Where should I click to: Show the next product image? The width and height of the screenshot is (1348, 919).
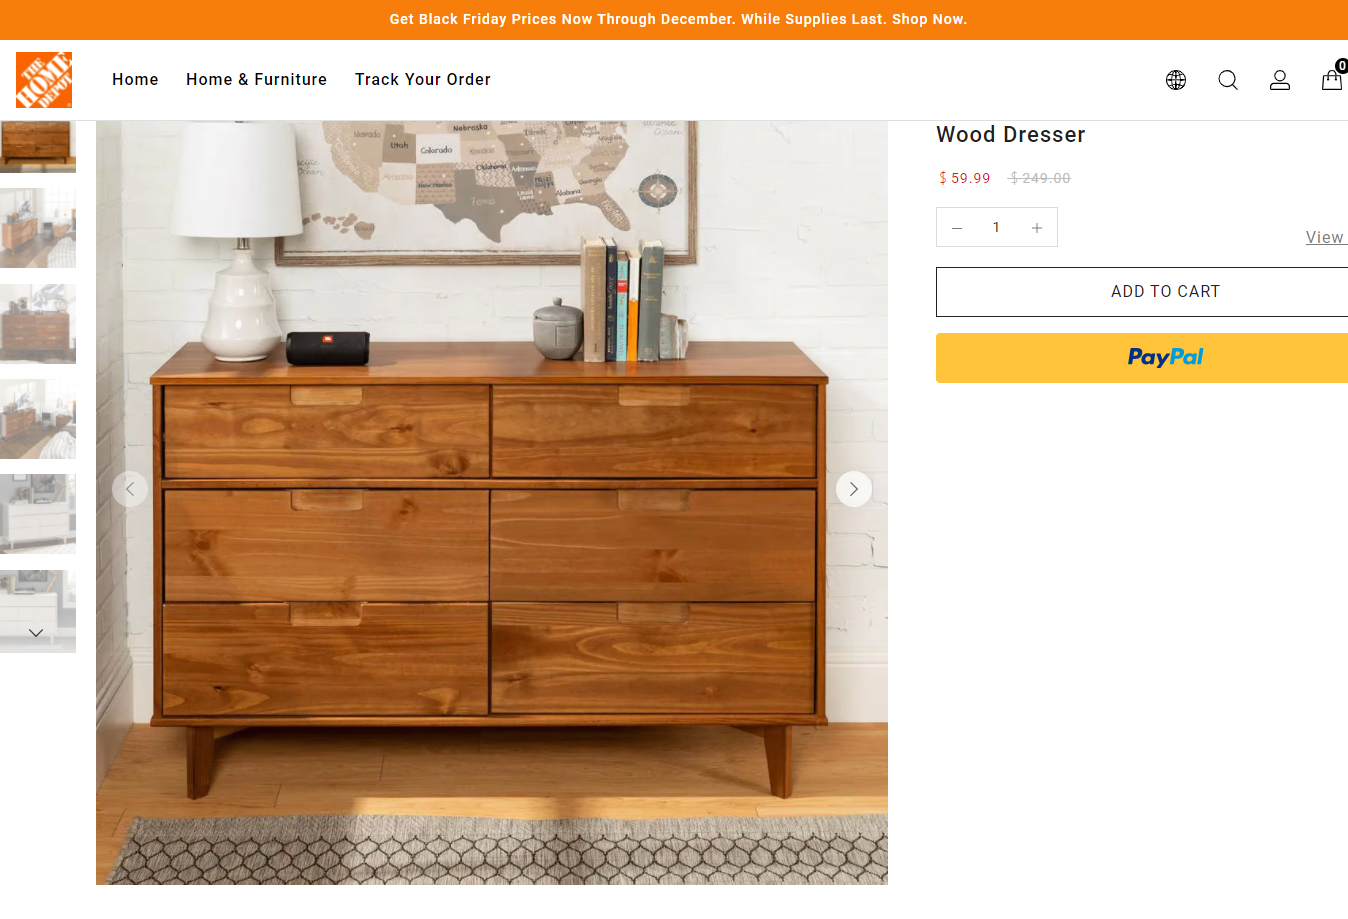point(854,489)
